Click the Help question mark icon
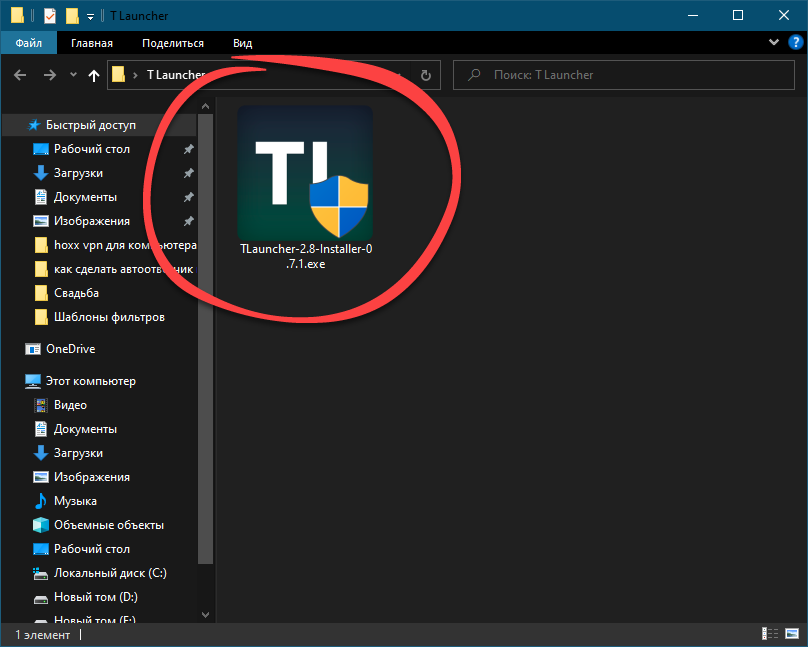The image size is (808, 647). coord(795,43)
